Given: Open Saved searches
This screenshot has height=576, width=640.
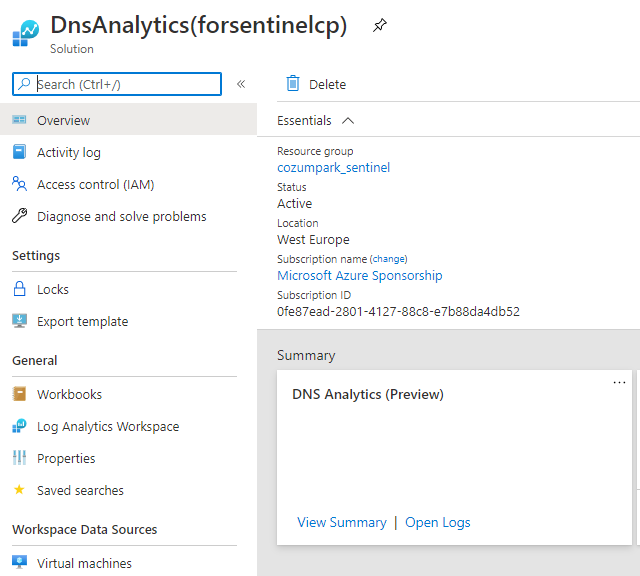Looking at the screenshot, I should coord(80,490).
